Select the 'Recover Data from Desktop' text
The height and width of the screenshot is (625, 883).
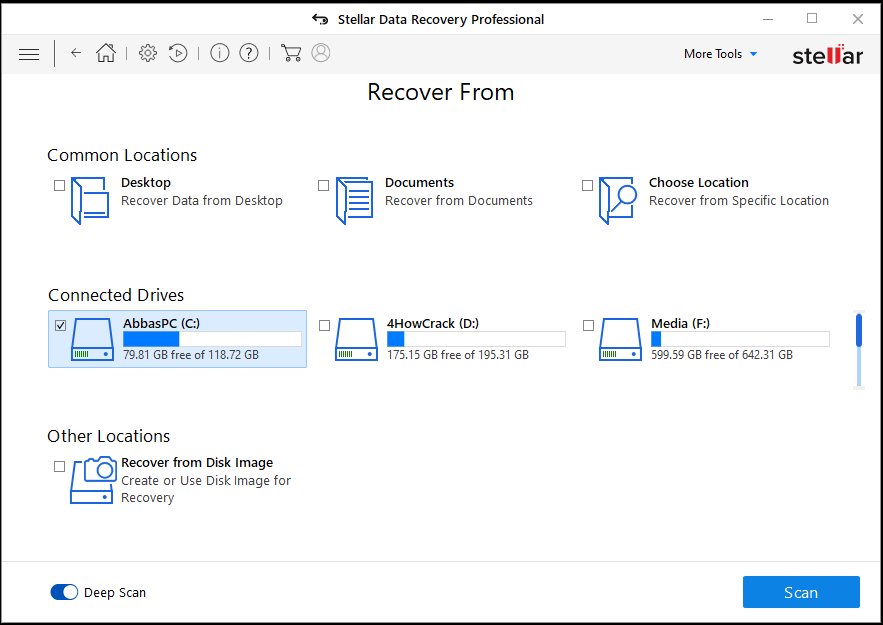[x=202, y=200]
